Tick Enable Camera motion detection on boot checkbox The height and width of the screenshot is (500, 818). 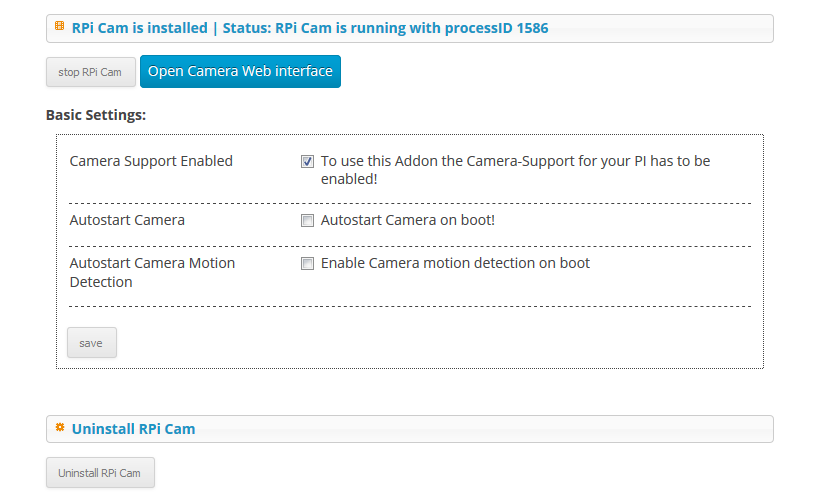click(x=307, y=264)
